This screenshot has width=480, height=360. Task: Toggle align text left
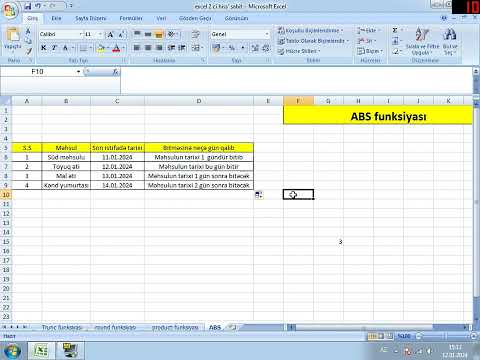(x=137, y=48)
